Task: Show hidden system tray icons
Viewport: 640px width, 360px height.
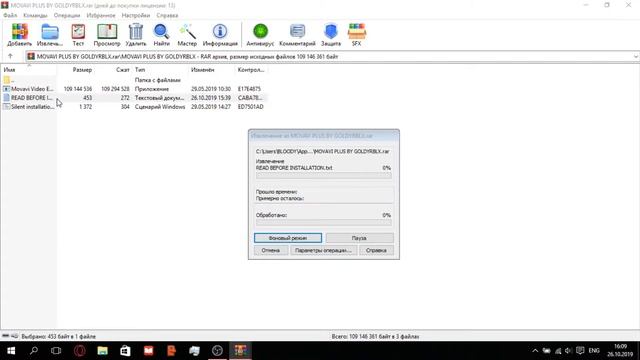Action: point(535,351)
